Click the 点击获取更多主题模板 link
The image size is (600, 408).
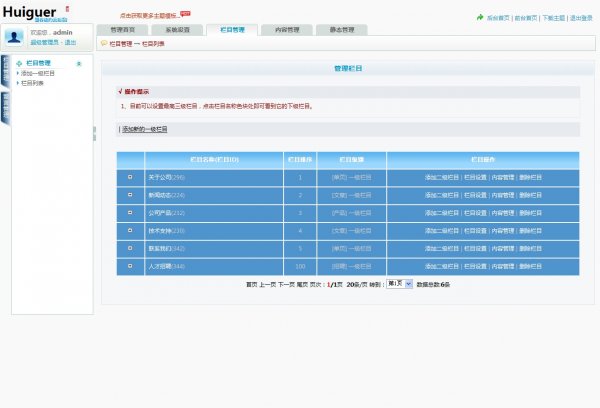[150, 16]
